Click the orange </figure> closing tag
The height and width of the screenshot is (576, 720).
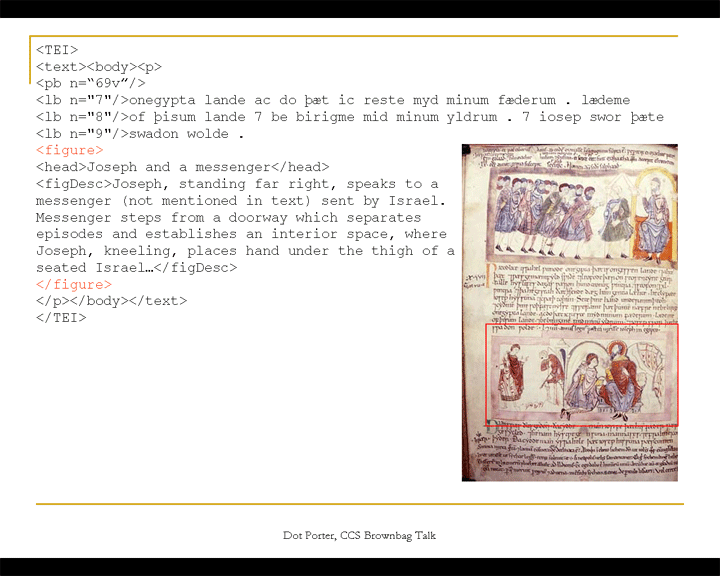pyautogui.click(x=73, y=284)
